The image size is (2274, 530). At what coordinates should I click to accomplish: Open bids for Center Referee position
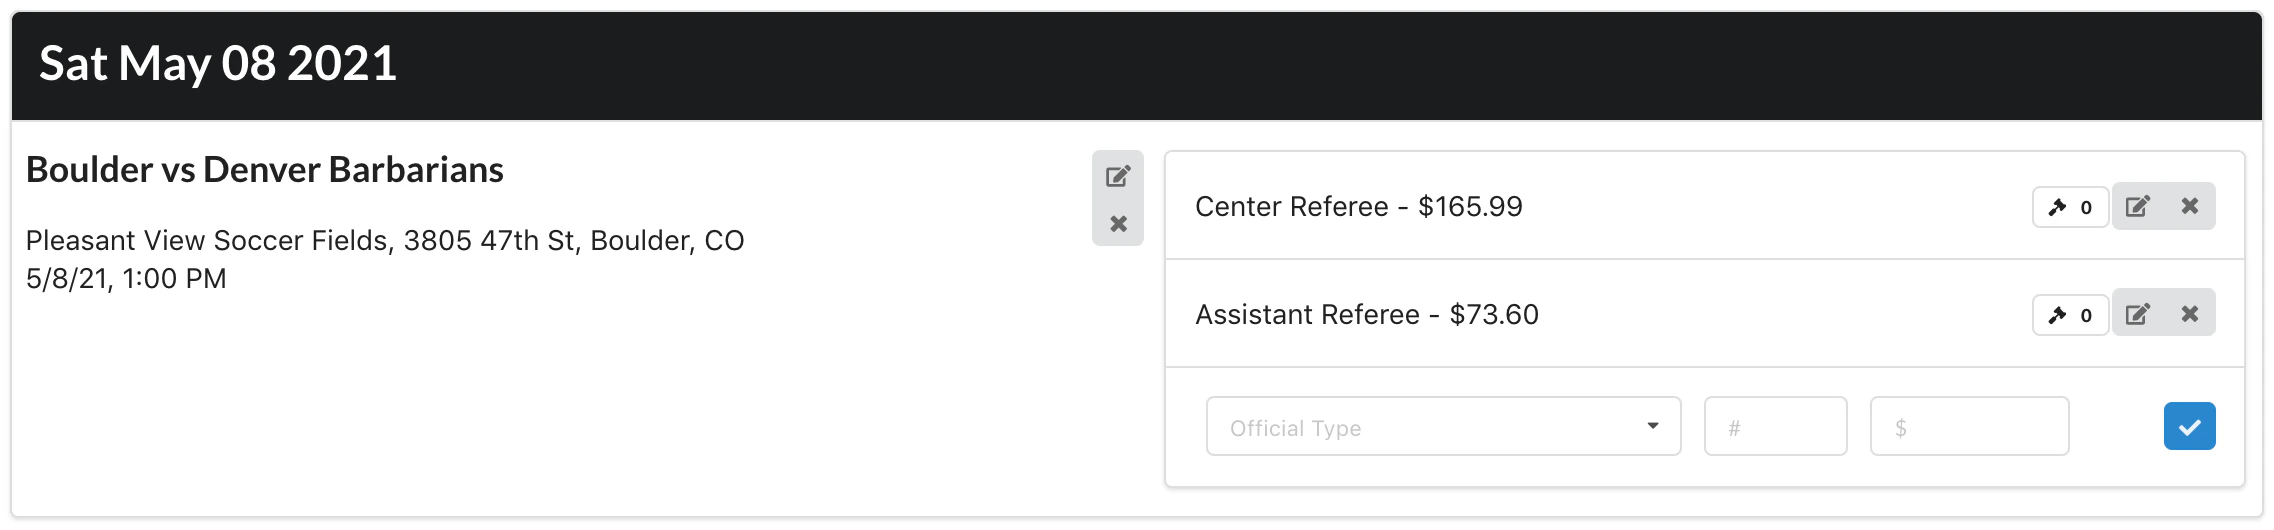(x=2071, y=207)
